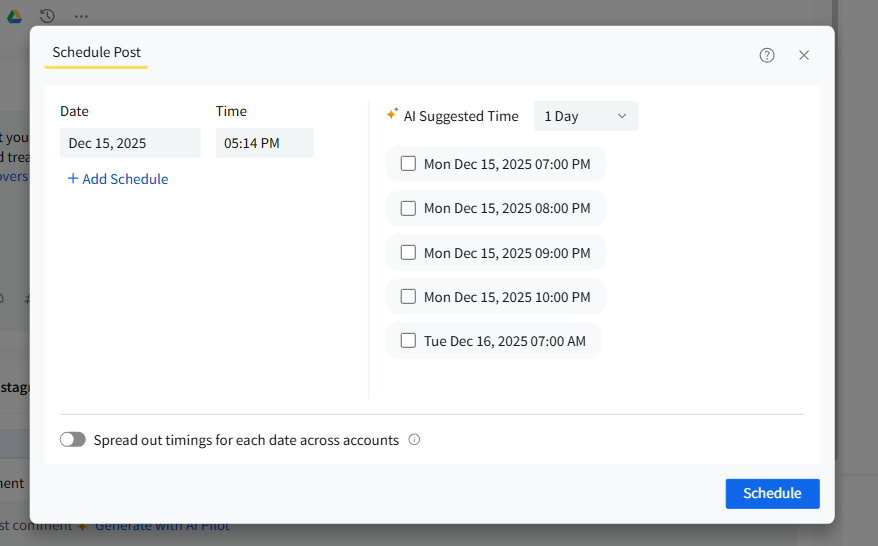Click the 'Date' label text
The height and width of the screenshot is (546, 878).
(74, 111)
